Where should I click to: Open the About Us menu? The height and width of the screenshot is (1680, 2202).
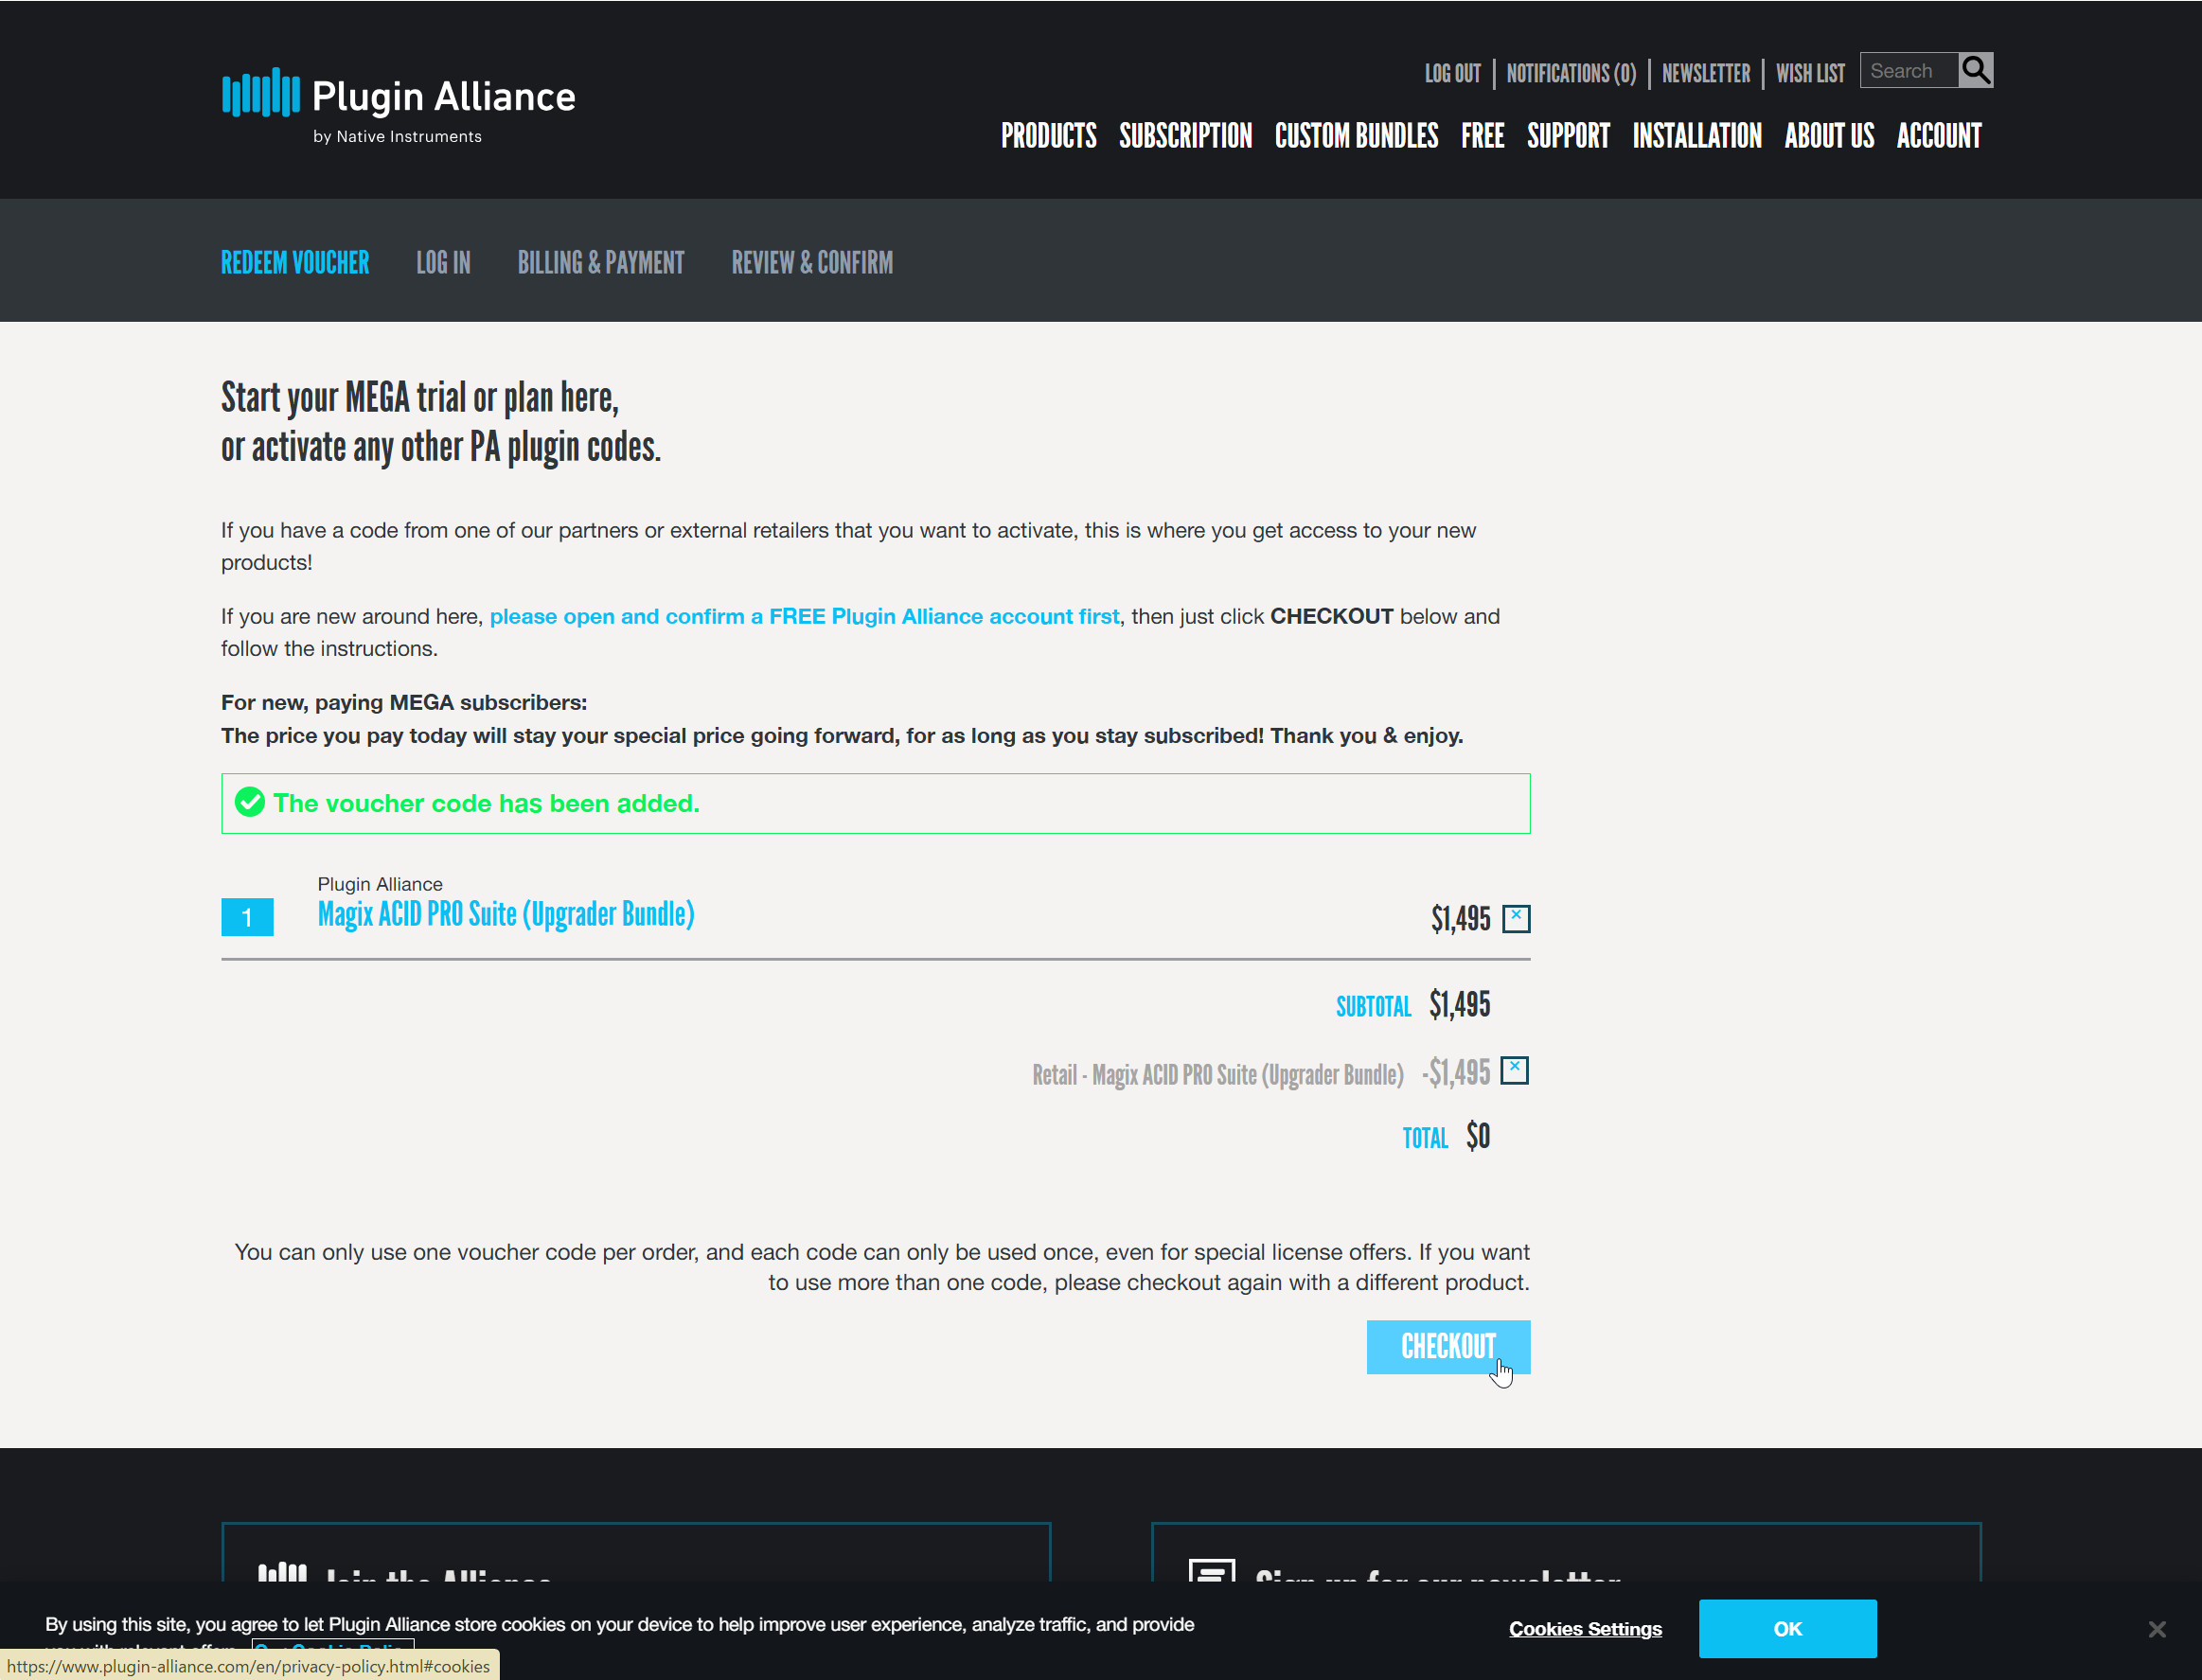tap(1829, 135)
